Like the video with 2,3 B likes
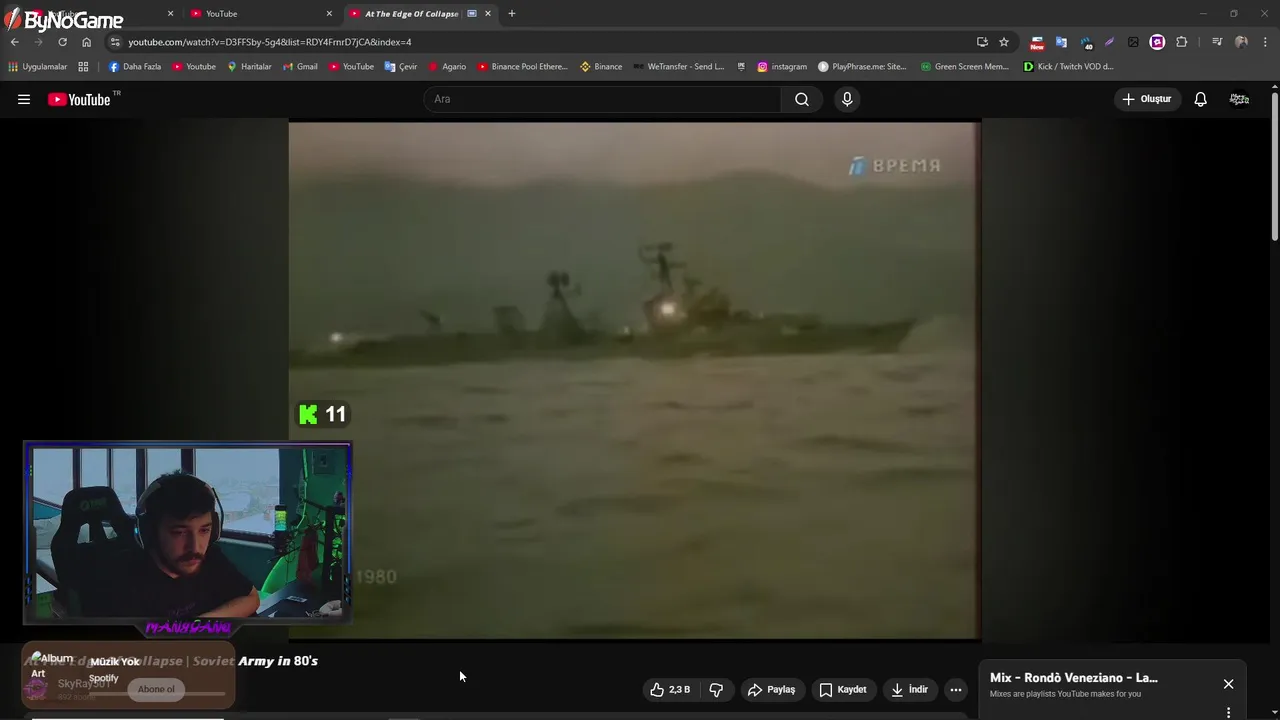 pyautogui.click(x=669, y=689)
